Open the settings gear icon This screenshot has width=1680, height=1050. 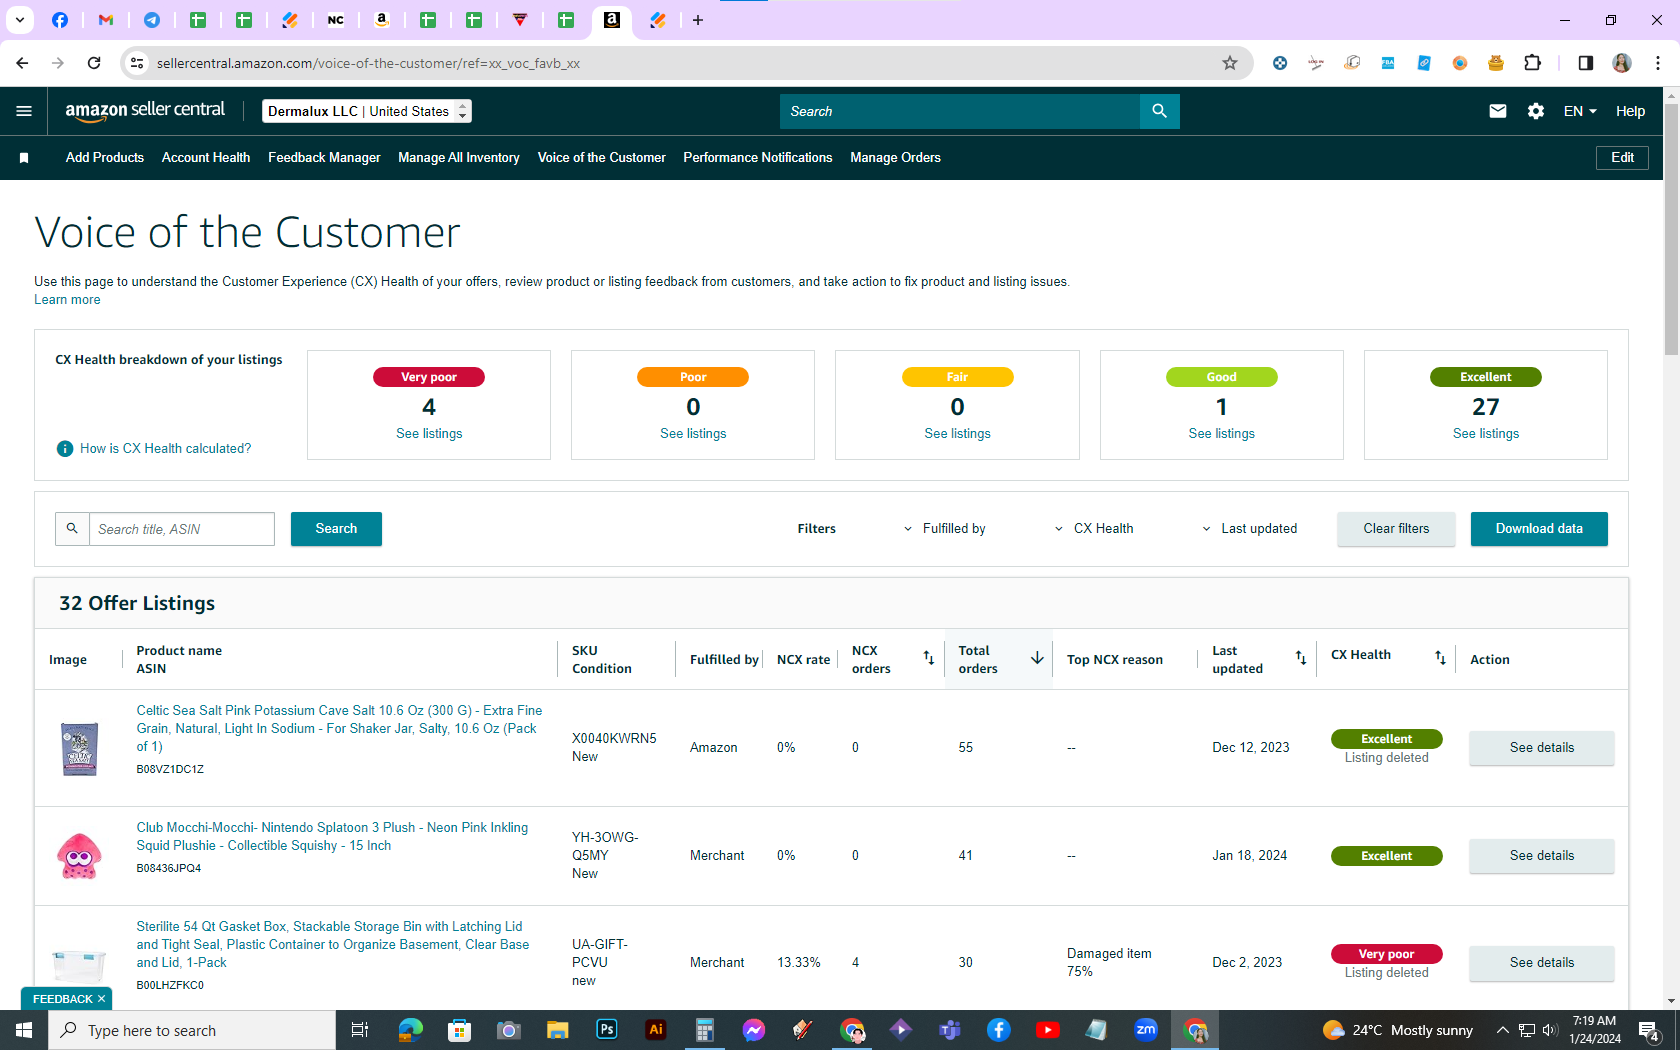(x=1536, y=111)
